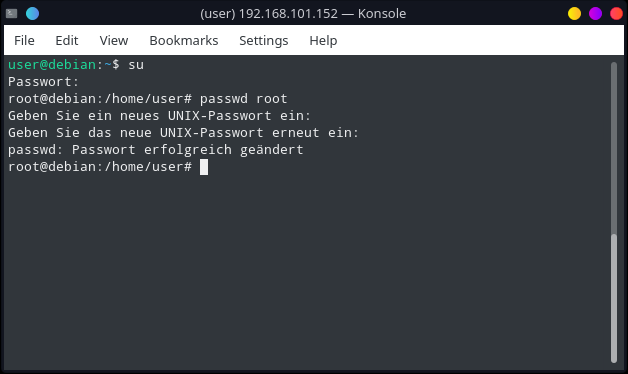Maximize window with the purple circle button
Viewport: 628px width, 374px height.
[595, 14]
